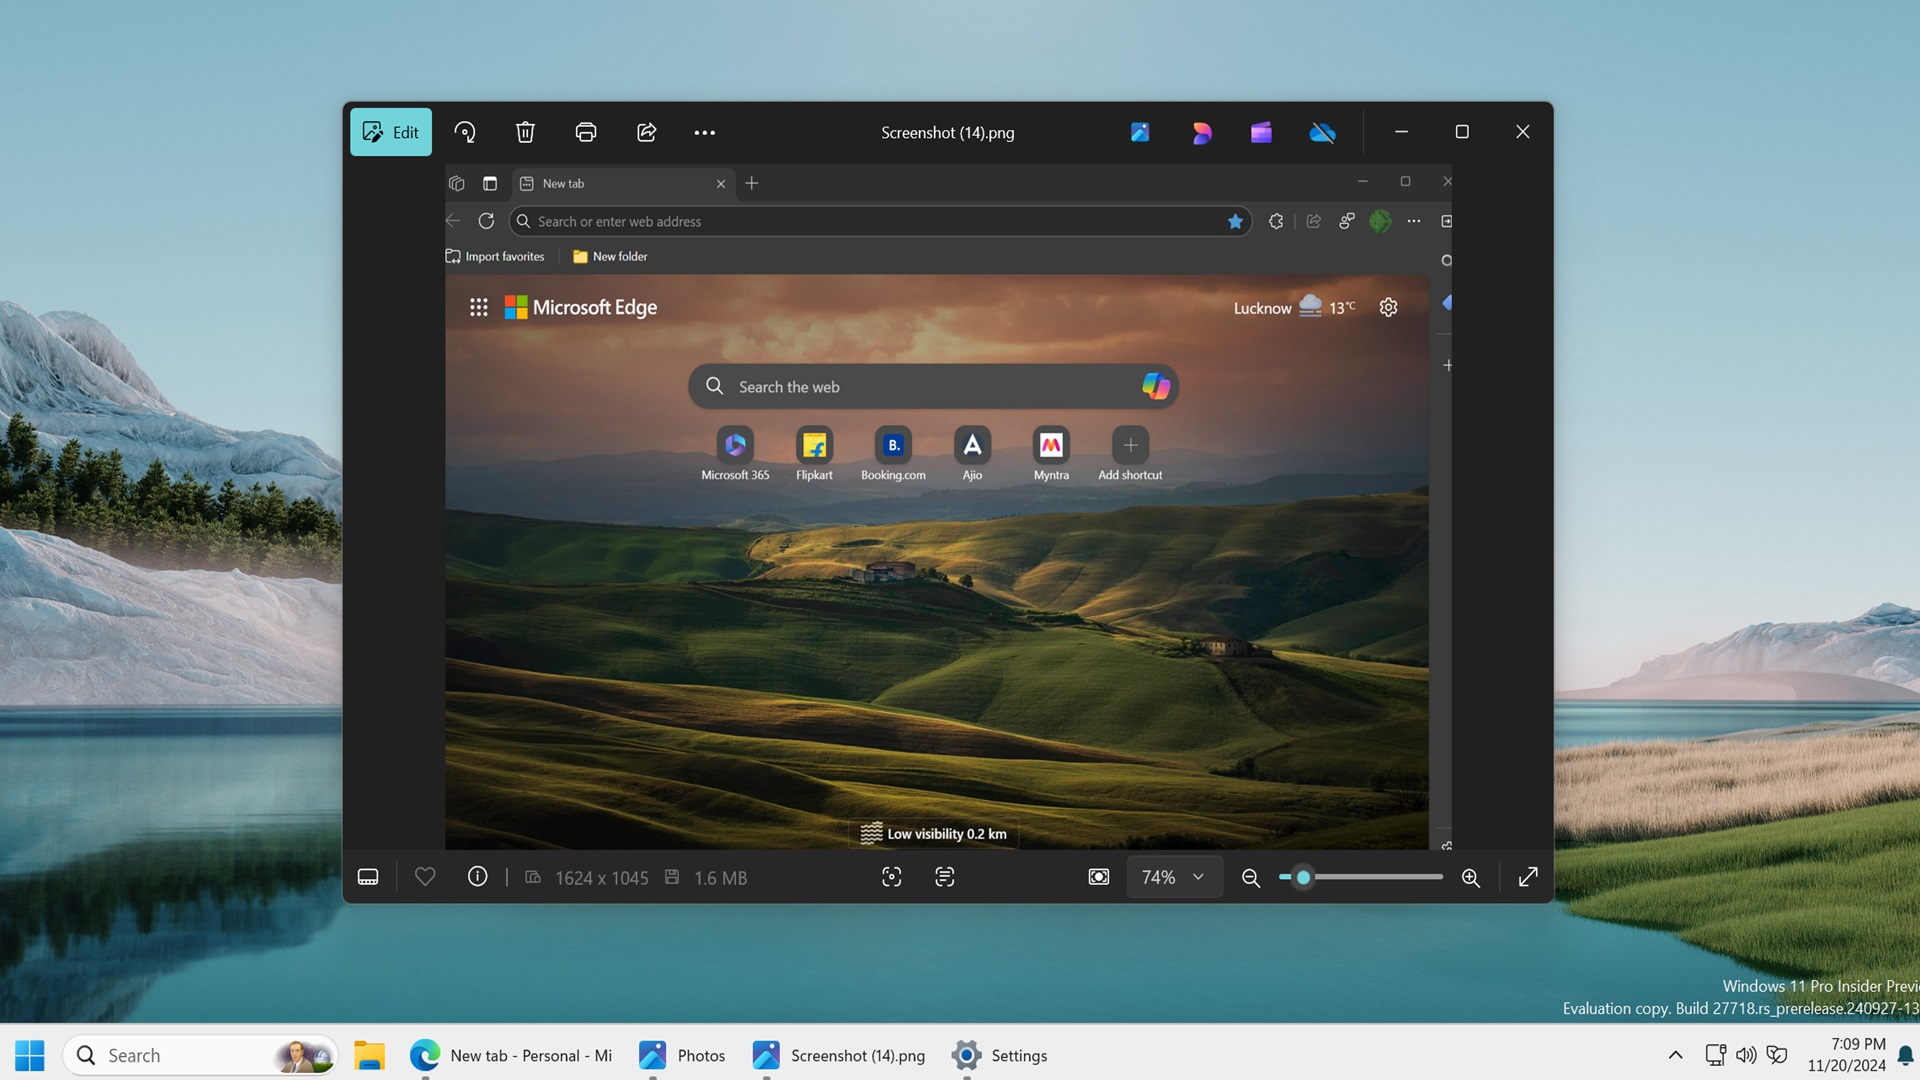This screenshot has width=1920, height=1080.
Task: Open the Share icon in Photos toolbar
Action: [646, 132]
